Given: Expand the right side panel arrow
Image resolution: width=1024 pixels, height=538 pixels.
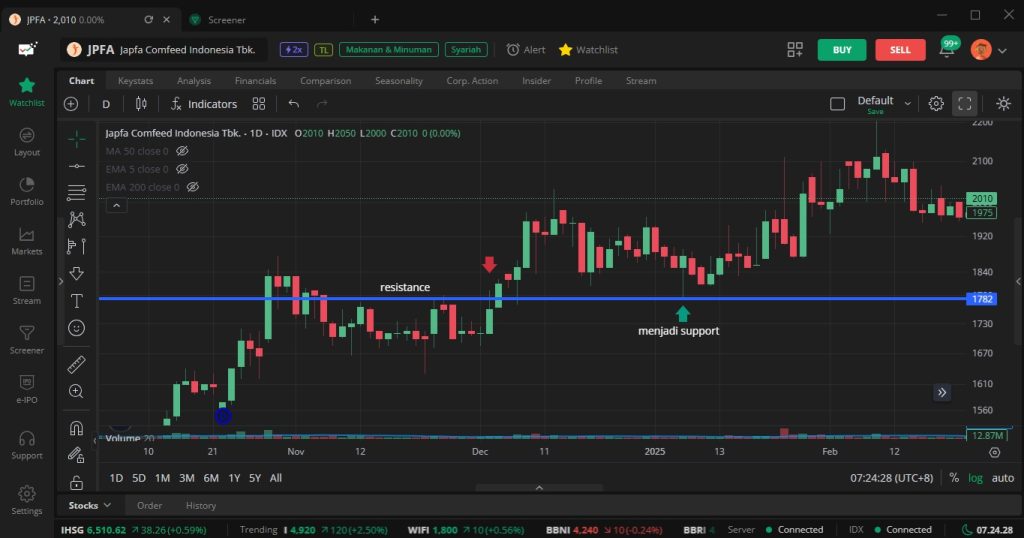Looking at the screenshot, I should point(1017,281).
